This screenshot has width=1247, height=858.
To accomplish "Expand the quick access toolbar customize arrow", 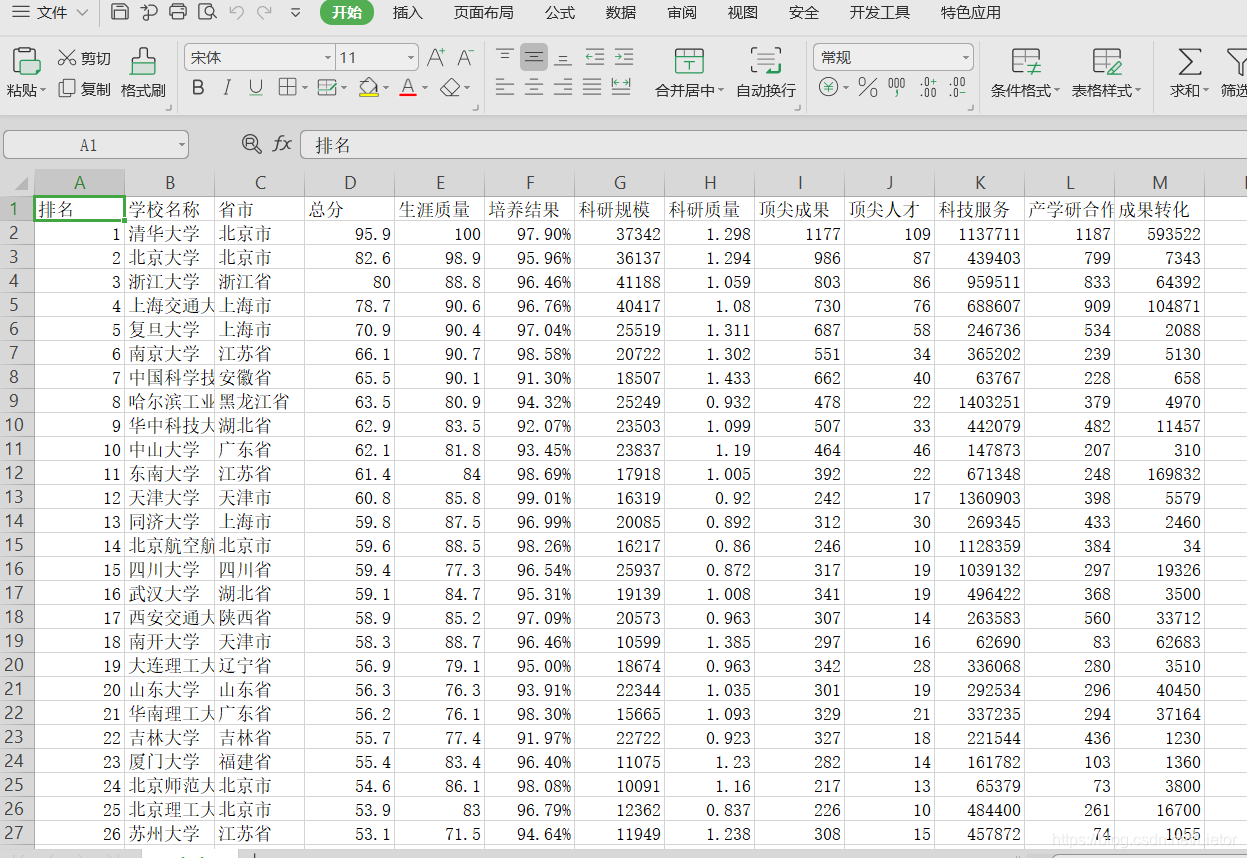I will coord(295,13).
